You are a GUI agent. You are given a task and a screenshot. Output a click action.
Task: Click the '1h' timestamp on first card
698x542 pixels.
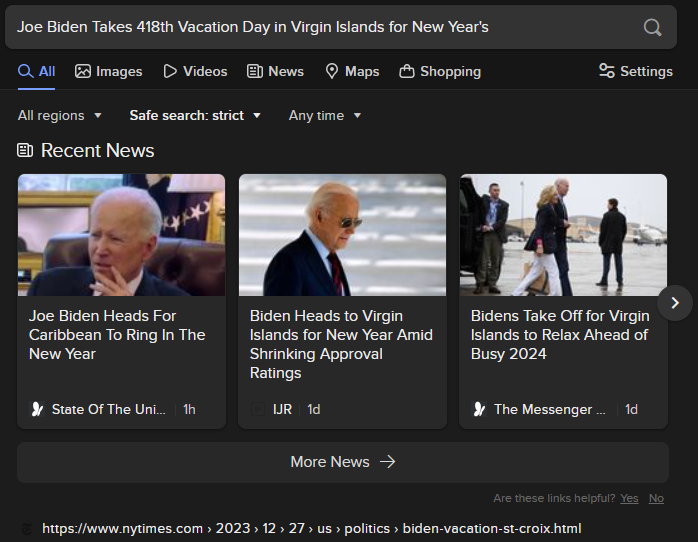point(189,409)
